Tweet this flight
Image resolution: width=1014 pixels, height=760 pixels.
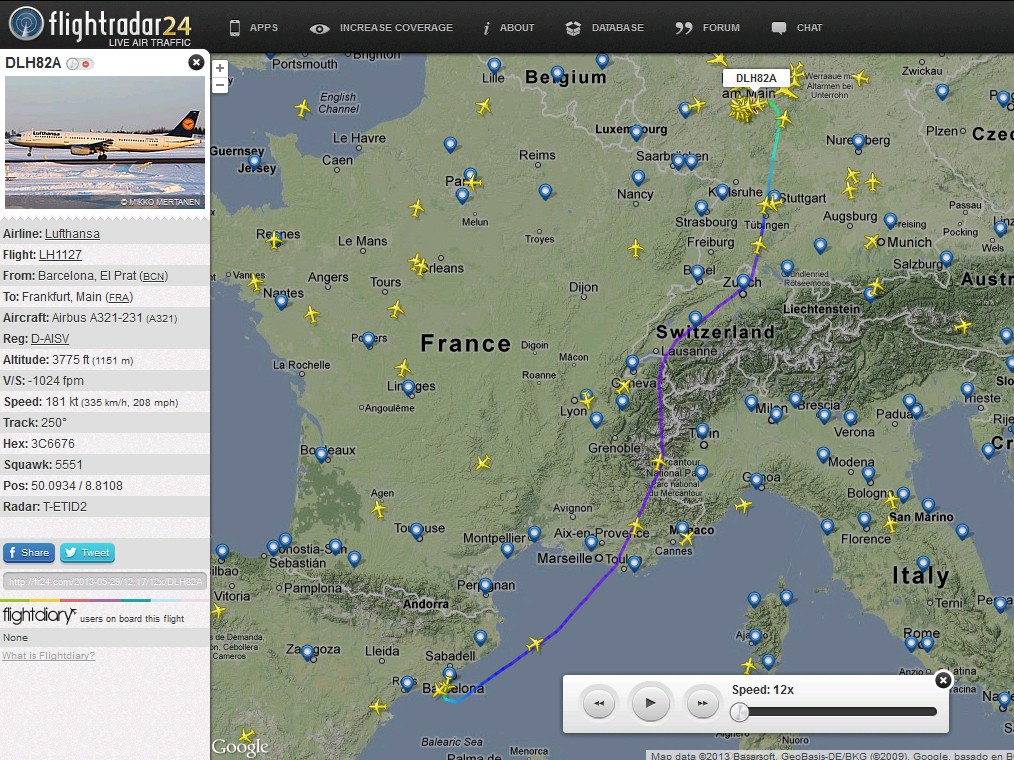click(87, 552)
